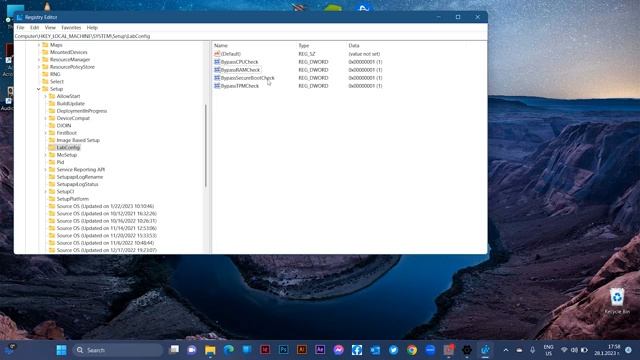Click the taskbar Search box
The image size is (640, 360).
[118, 350]
